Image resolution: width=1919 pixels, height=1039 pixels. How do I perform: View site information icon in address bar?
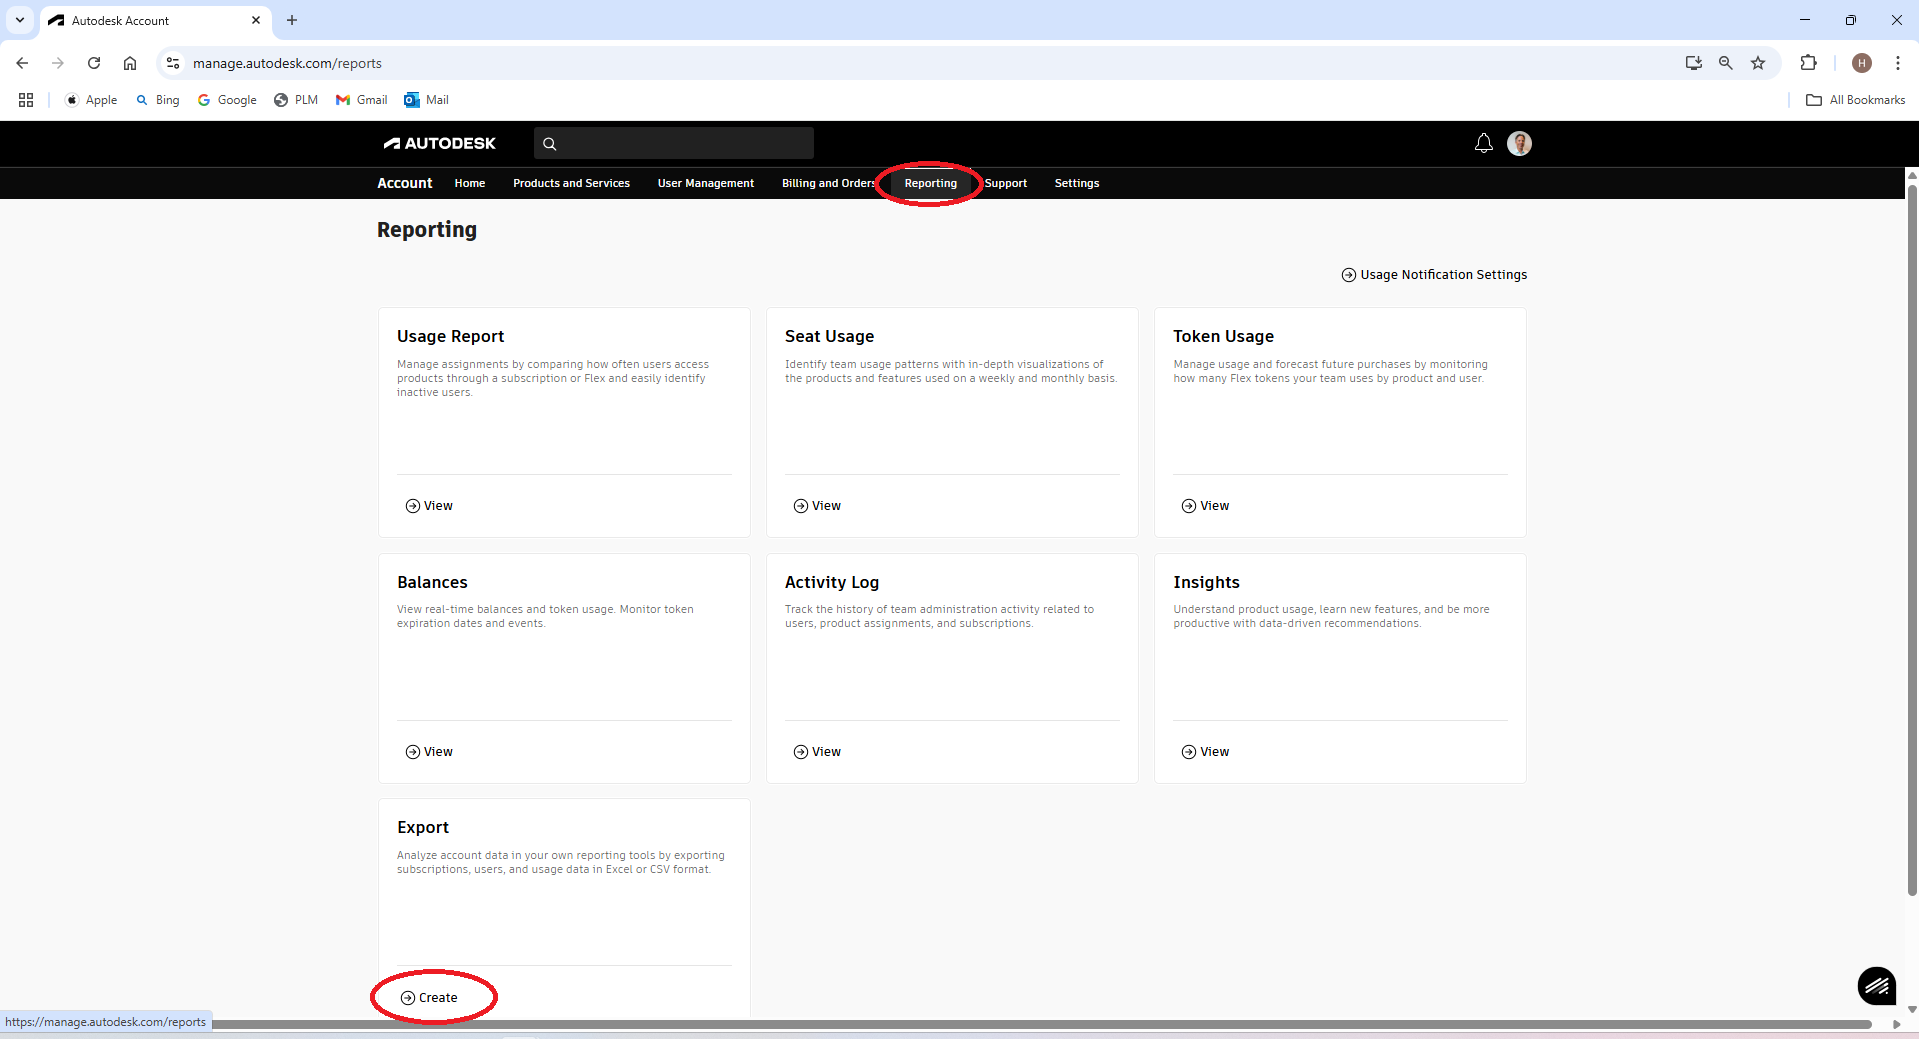173,63
